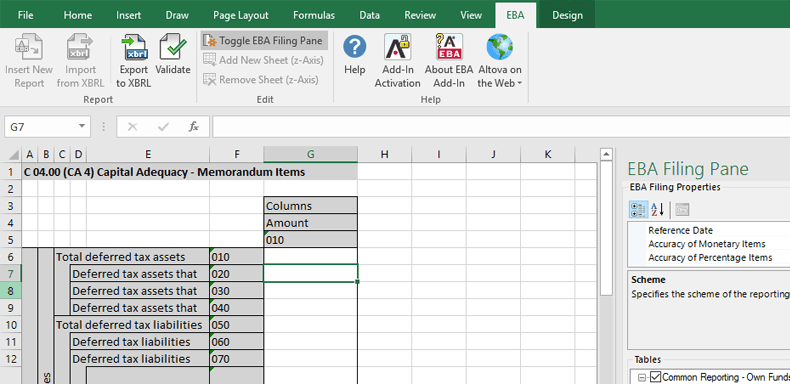Switch to the Data ribbon tab
This screenshot has height=384, width=790.
coord(369,15)
